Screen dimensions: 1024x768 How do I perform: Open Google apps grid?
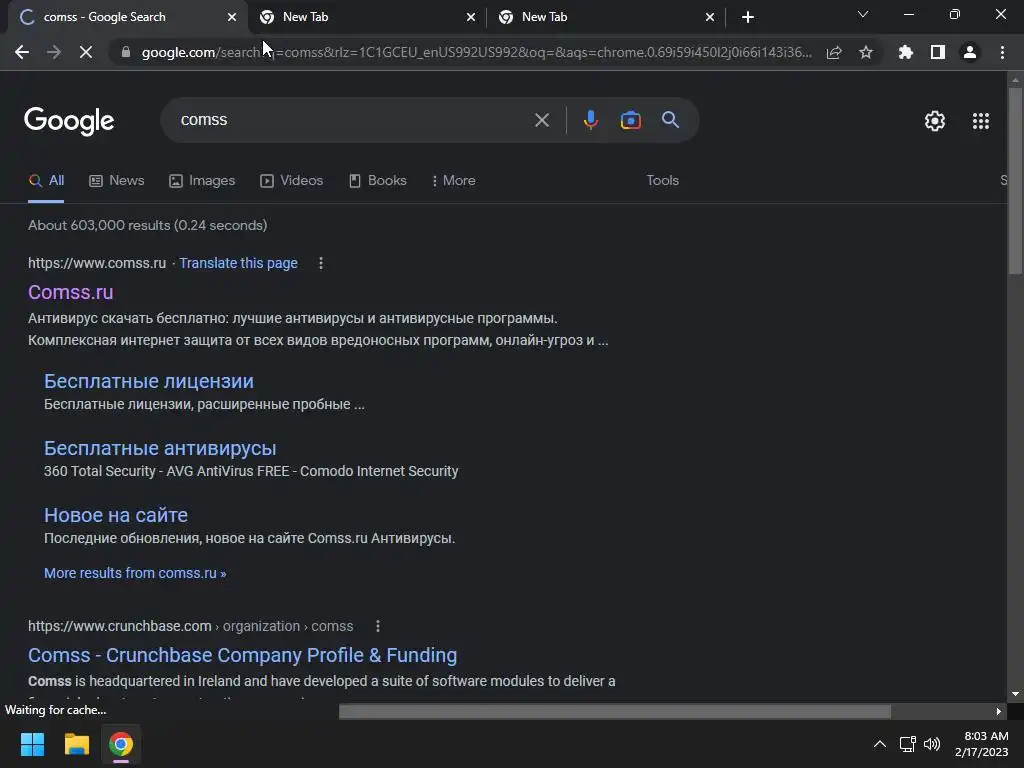click(x=980, y=121)
